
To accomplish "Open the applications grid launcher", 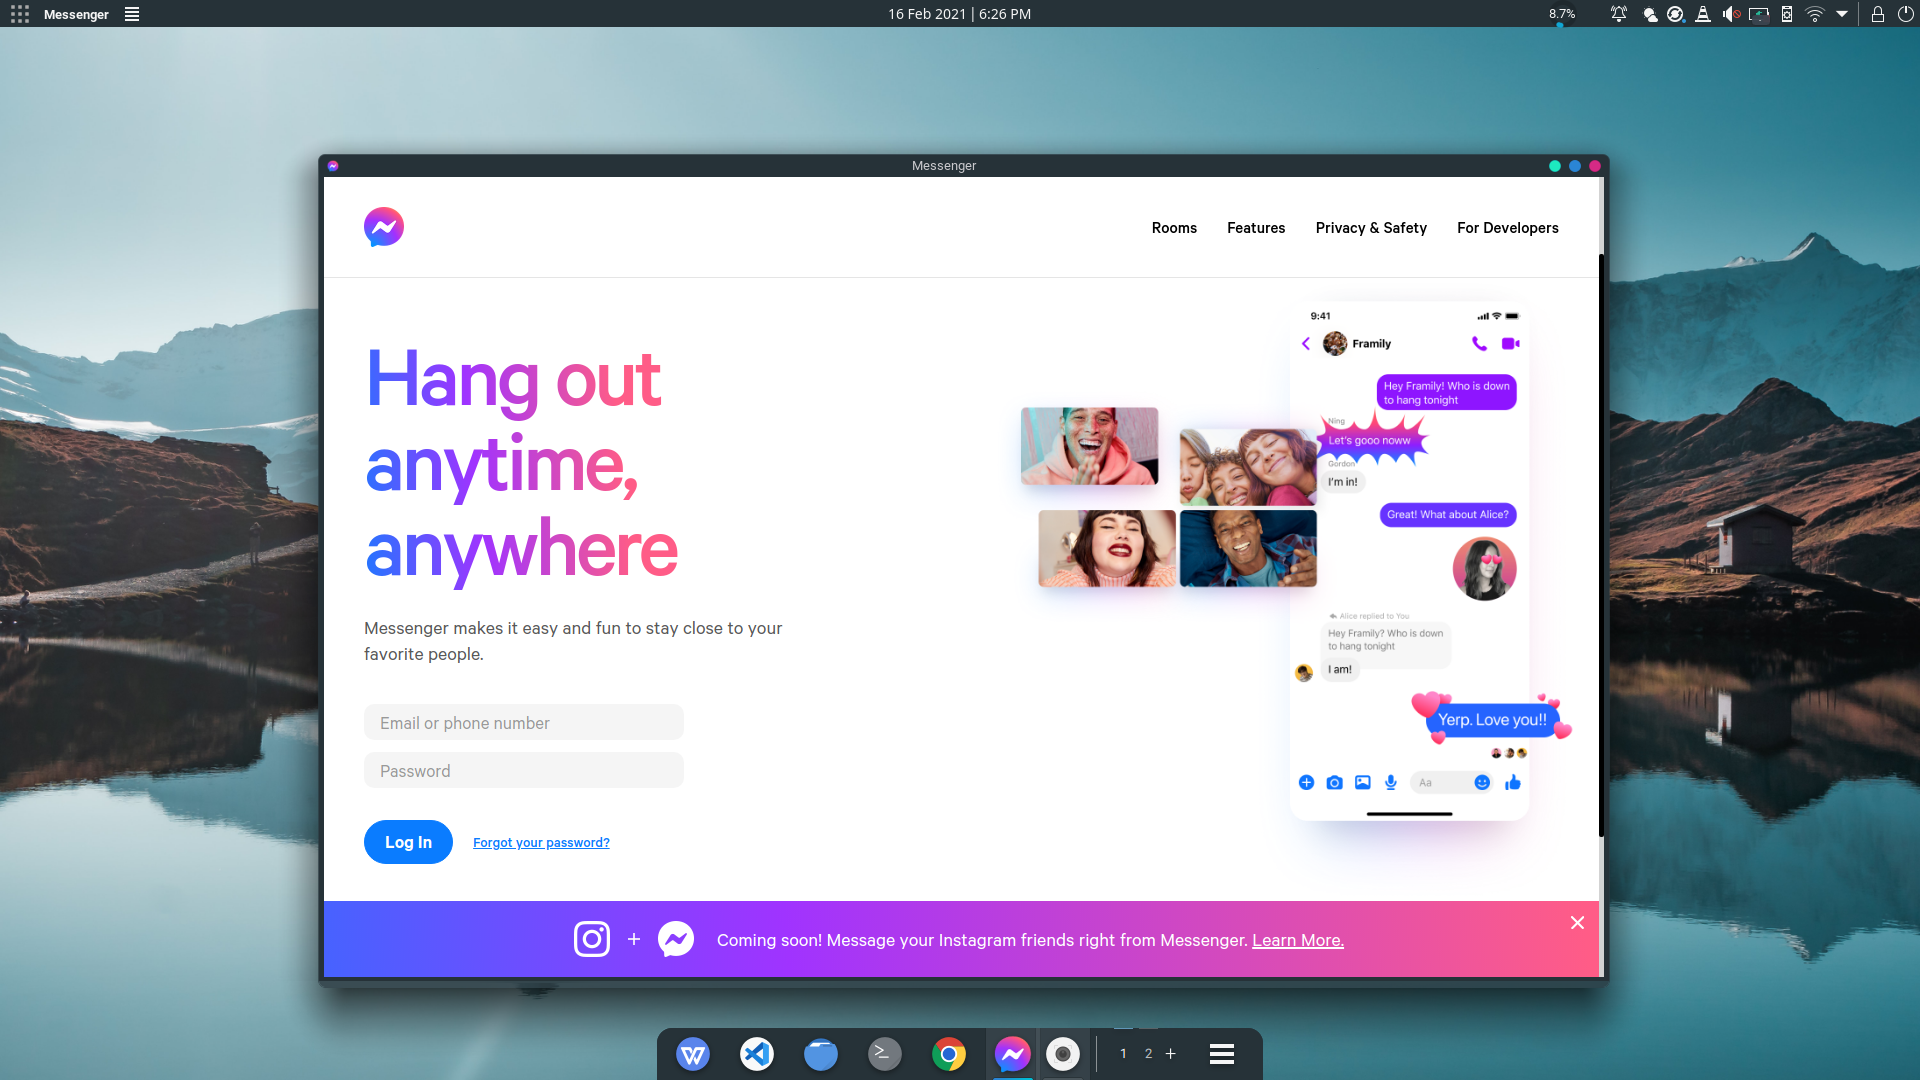I will [20, 14].
